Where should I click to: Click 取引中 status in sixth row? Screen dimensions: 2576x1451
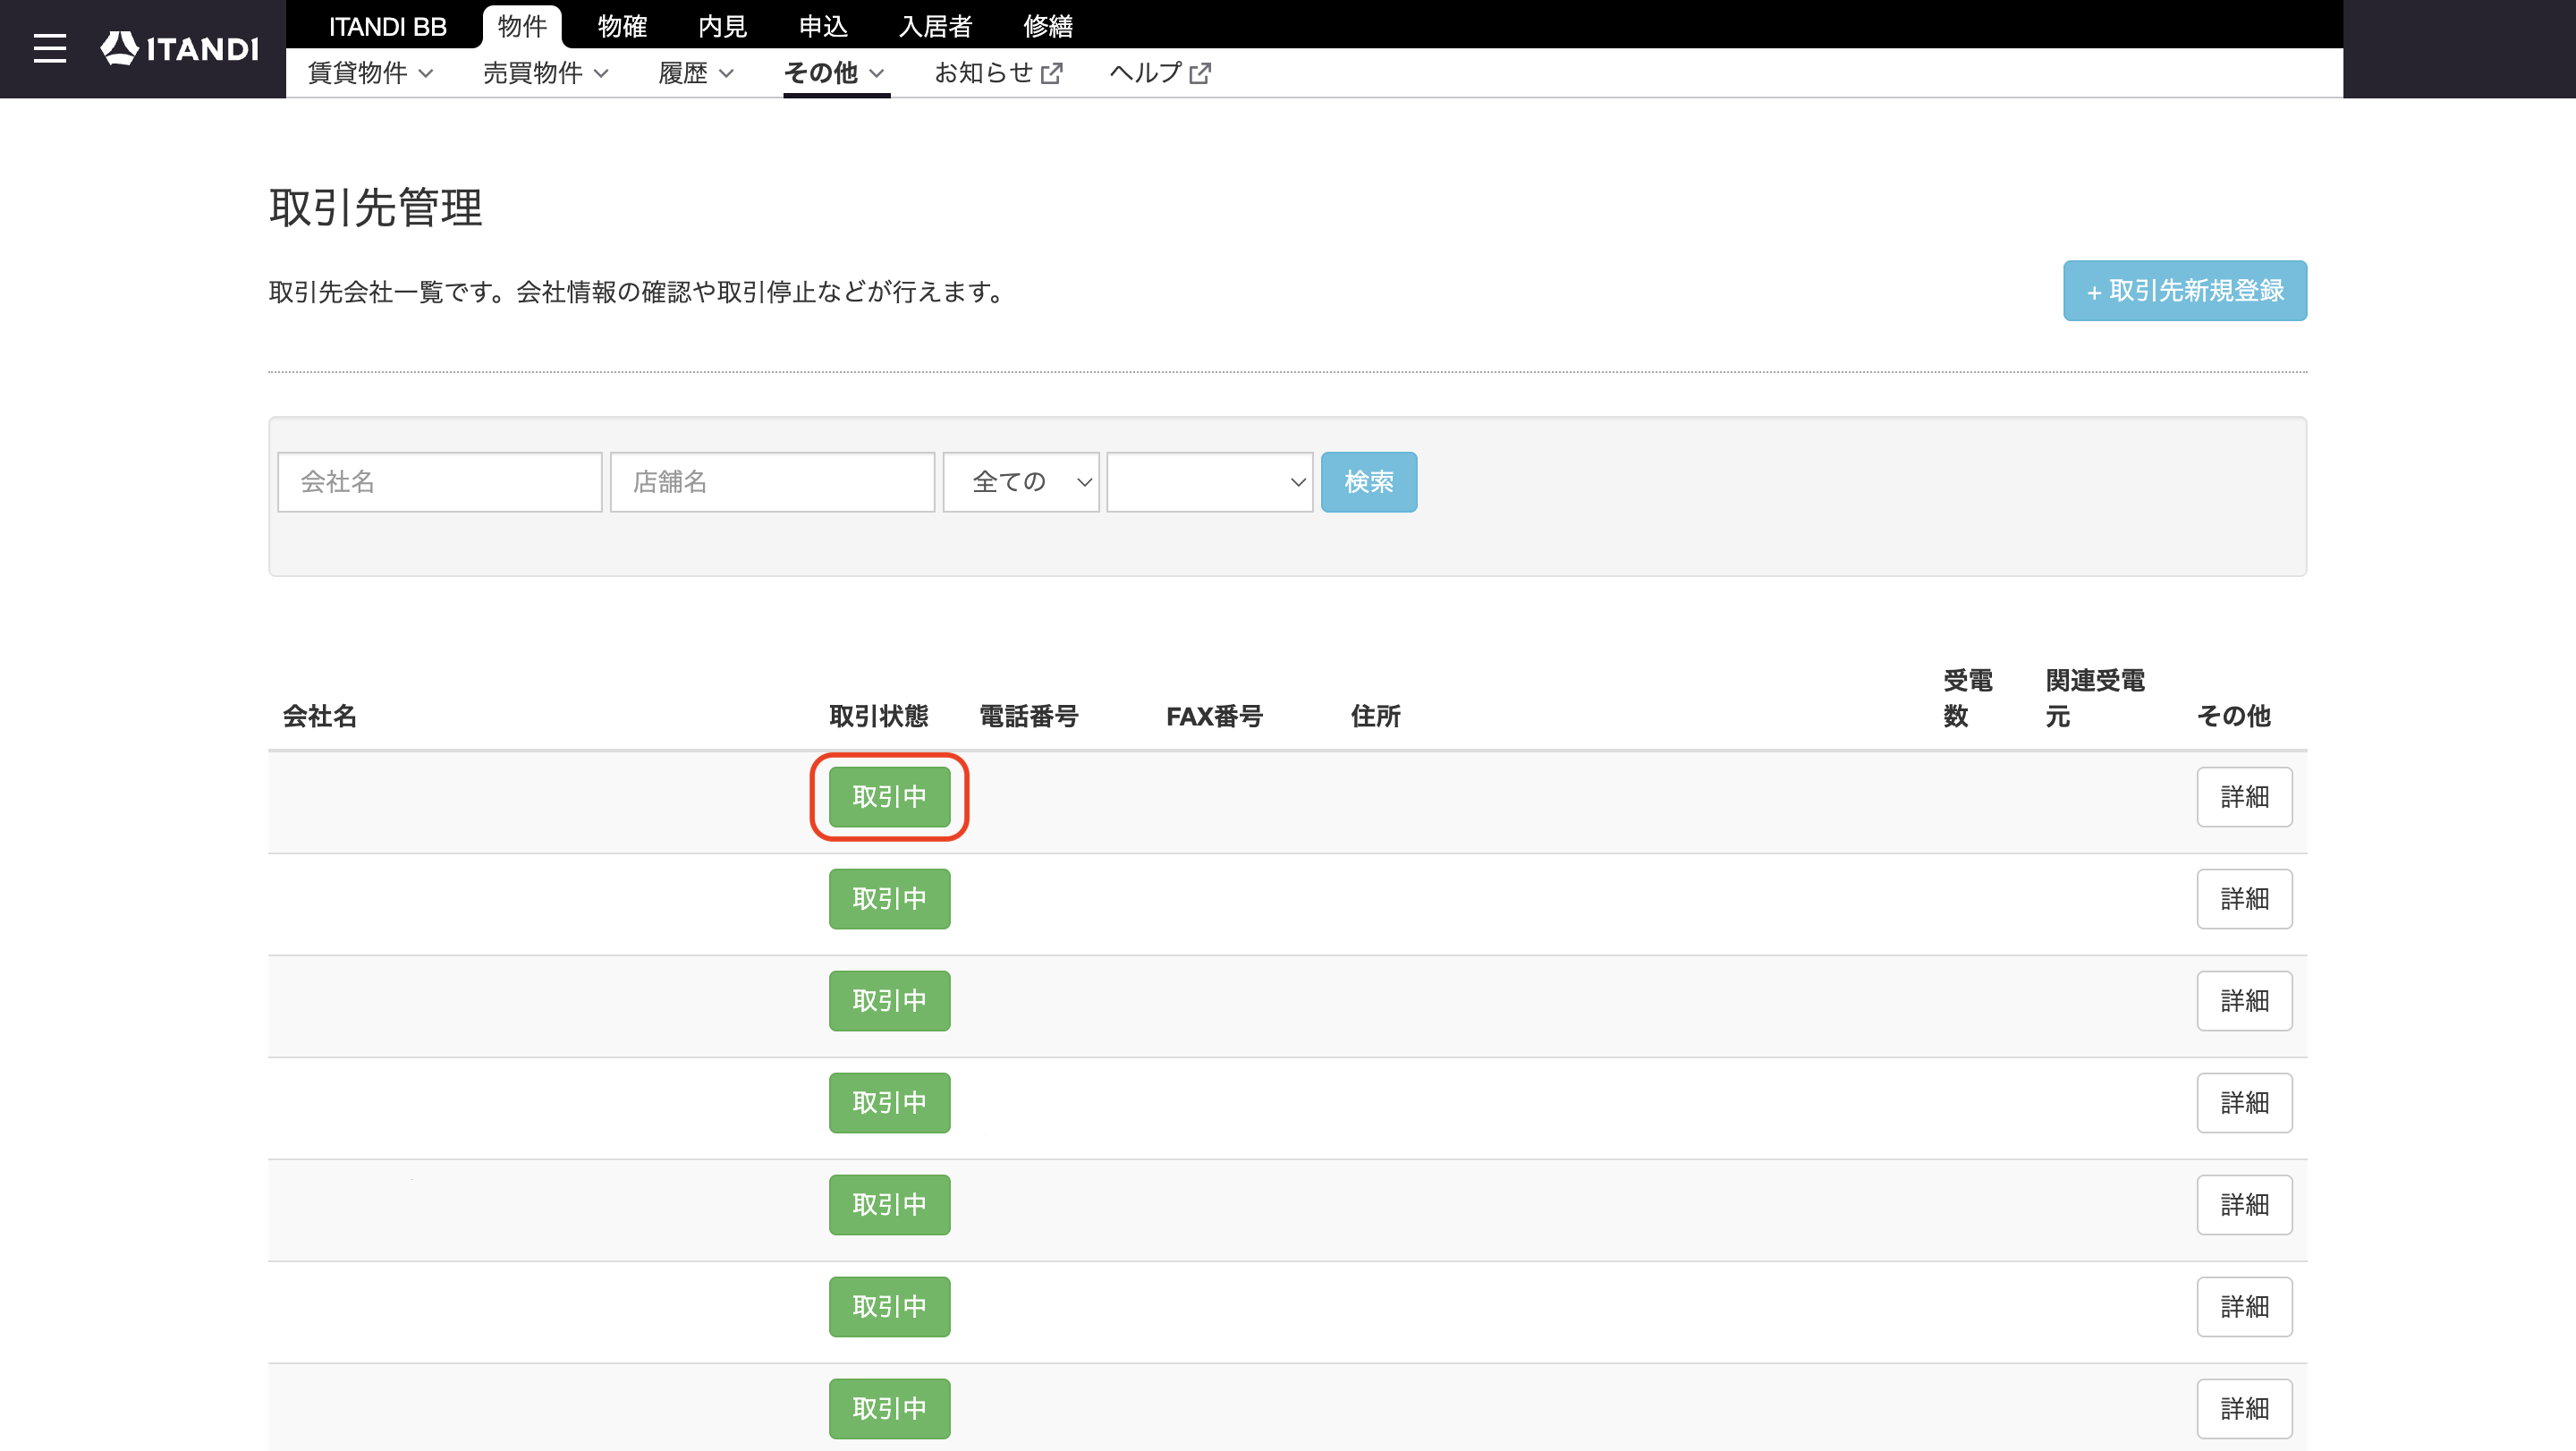point(889,1307)
